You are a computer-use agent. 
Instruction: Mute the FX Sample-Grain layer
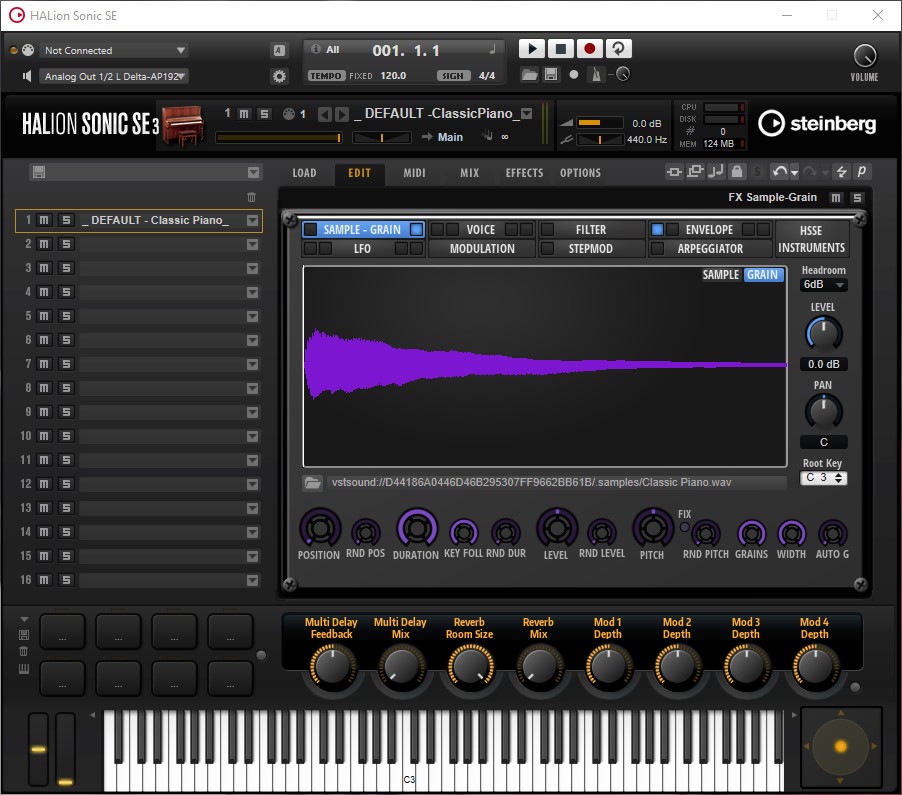[836, 198]
